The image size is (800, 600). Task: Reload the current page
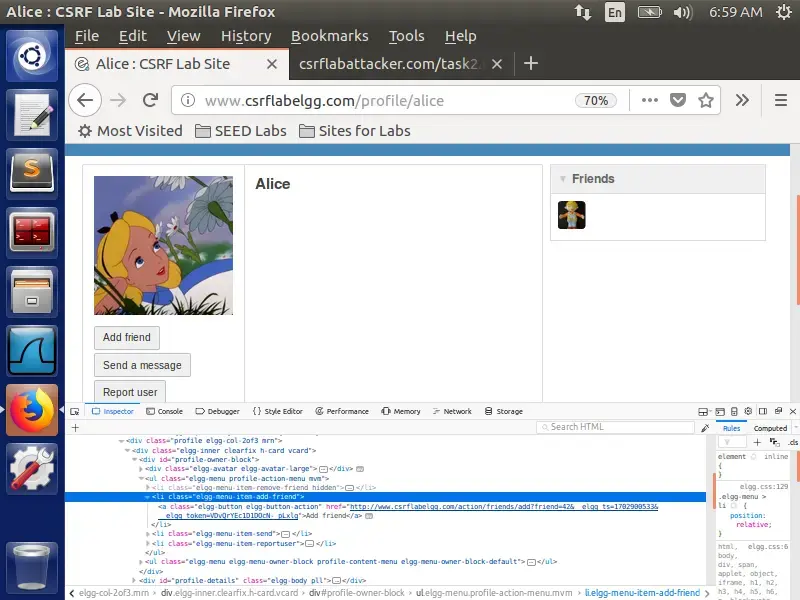[151, 100]
